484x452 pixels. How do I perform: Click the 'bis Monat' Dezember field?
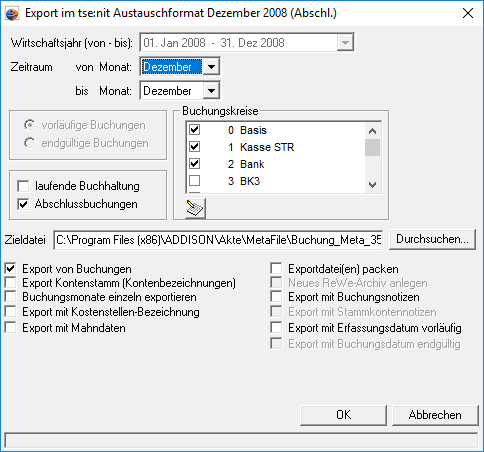click(172, 91)
